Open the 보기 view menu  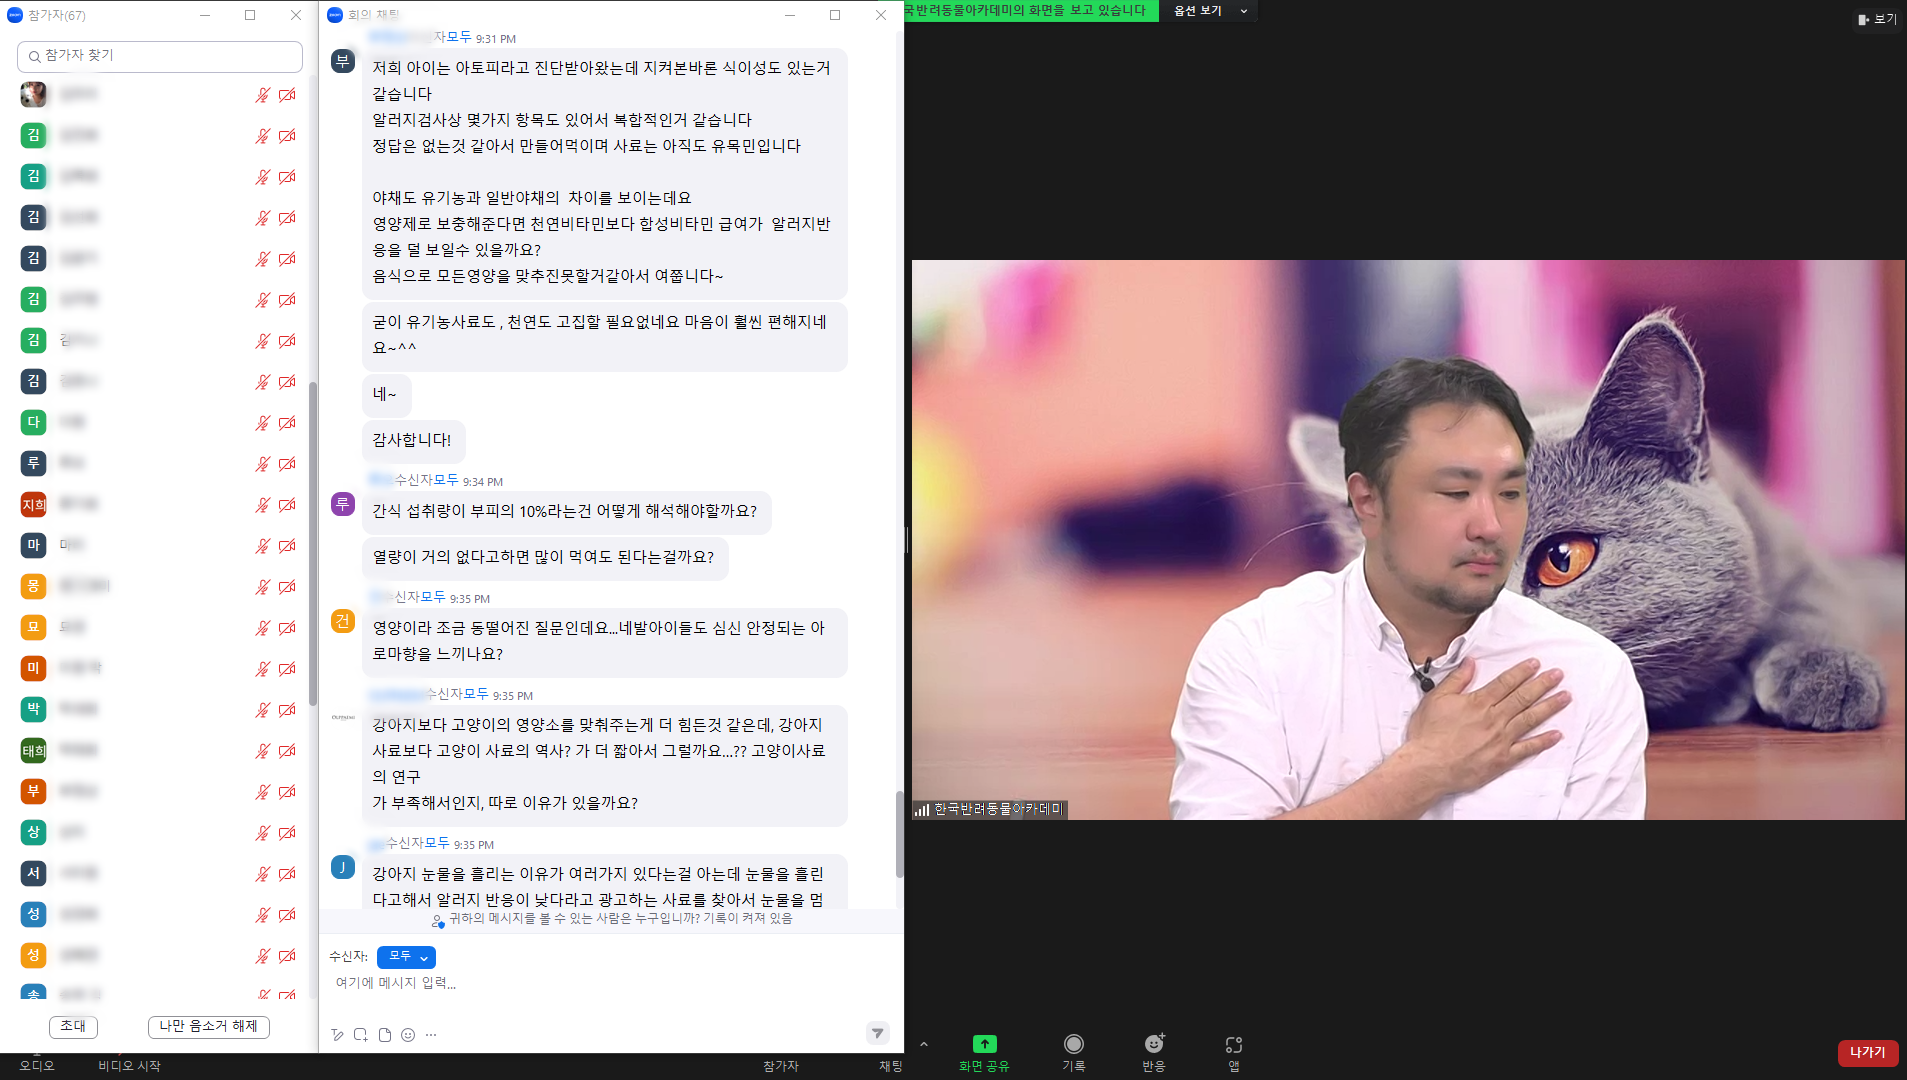(x=1877, y=19)
